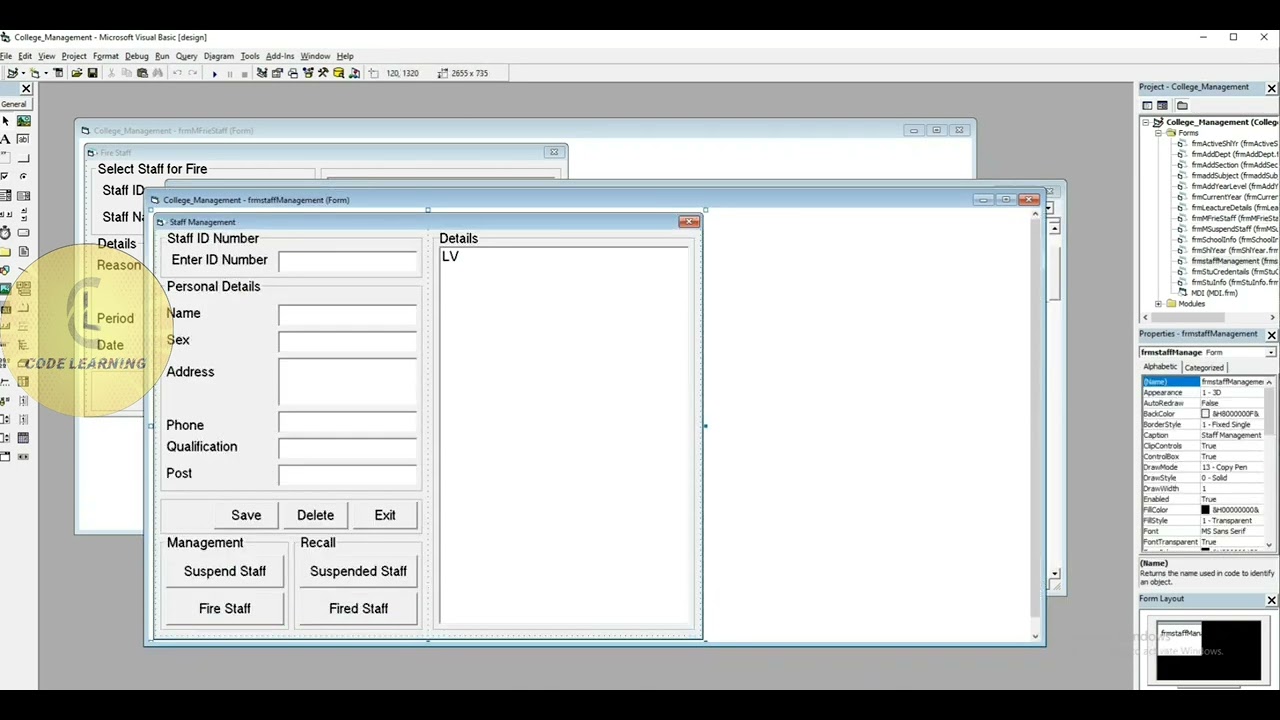1280x720 pixels.
Task: Open the Properties object selector dropdown
Action: tap(1271, 352)
